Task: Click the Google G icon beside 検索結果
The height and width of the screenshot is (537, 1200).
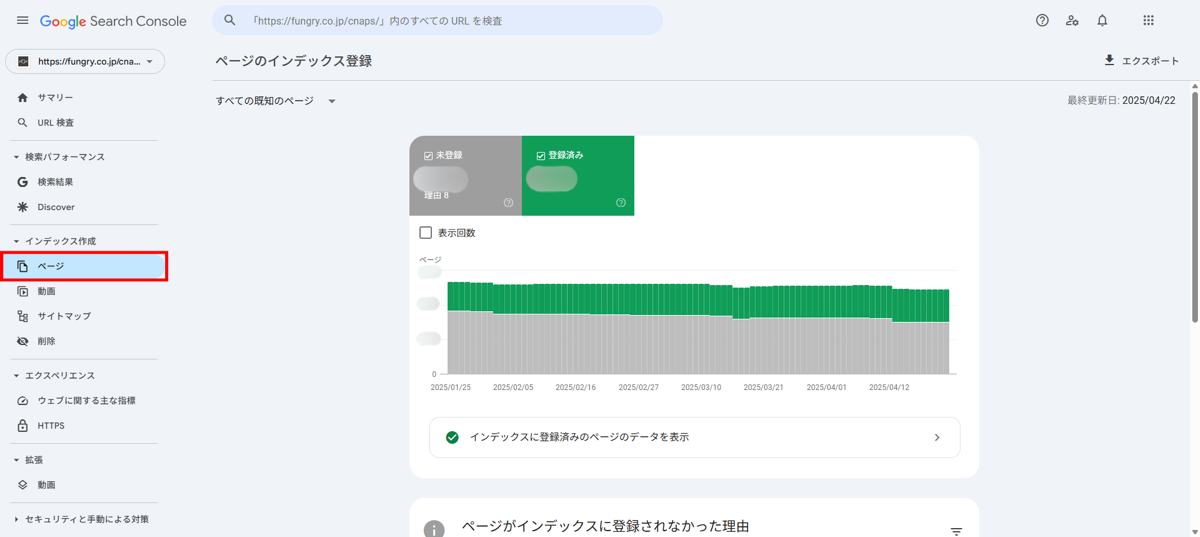Action: tap(23, 182)
